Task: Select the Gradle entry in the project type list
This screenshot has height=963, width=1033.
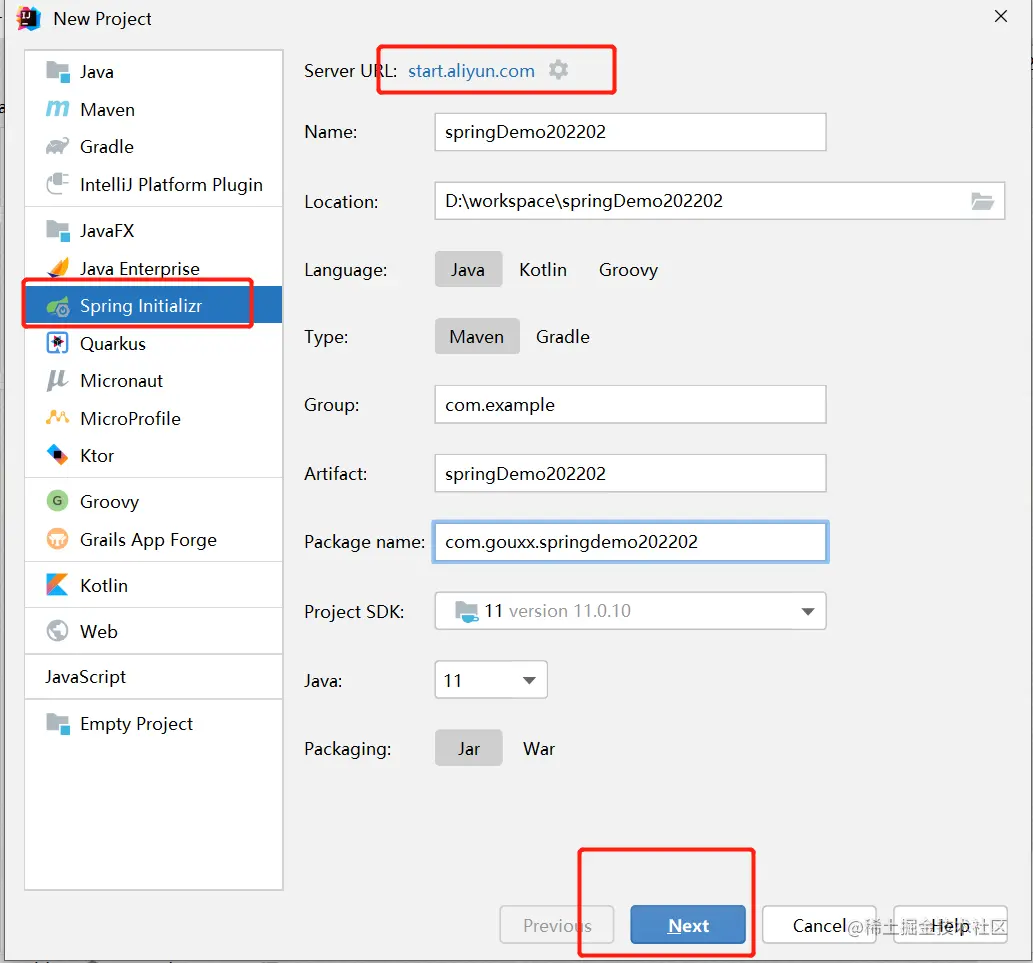Action: 154,146
